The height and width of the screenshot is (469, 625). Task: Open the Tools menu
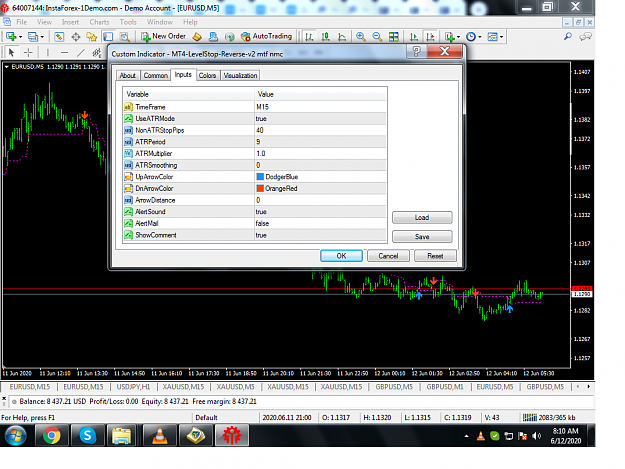pos(128,22)
